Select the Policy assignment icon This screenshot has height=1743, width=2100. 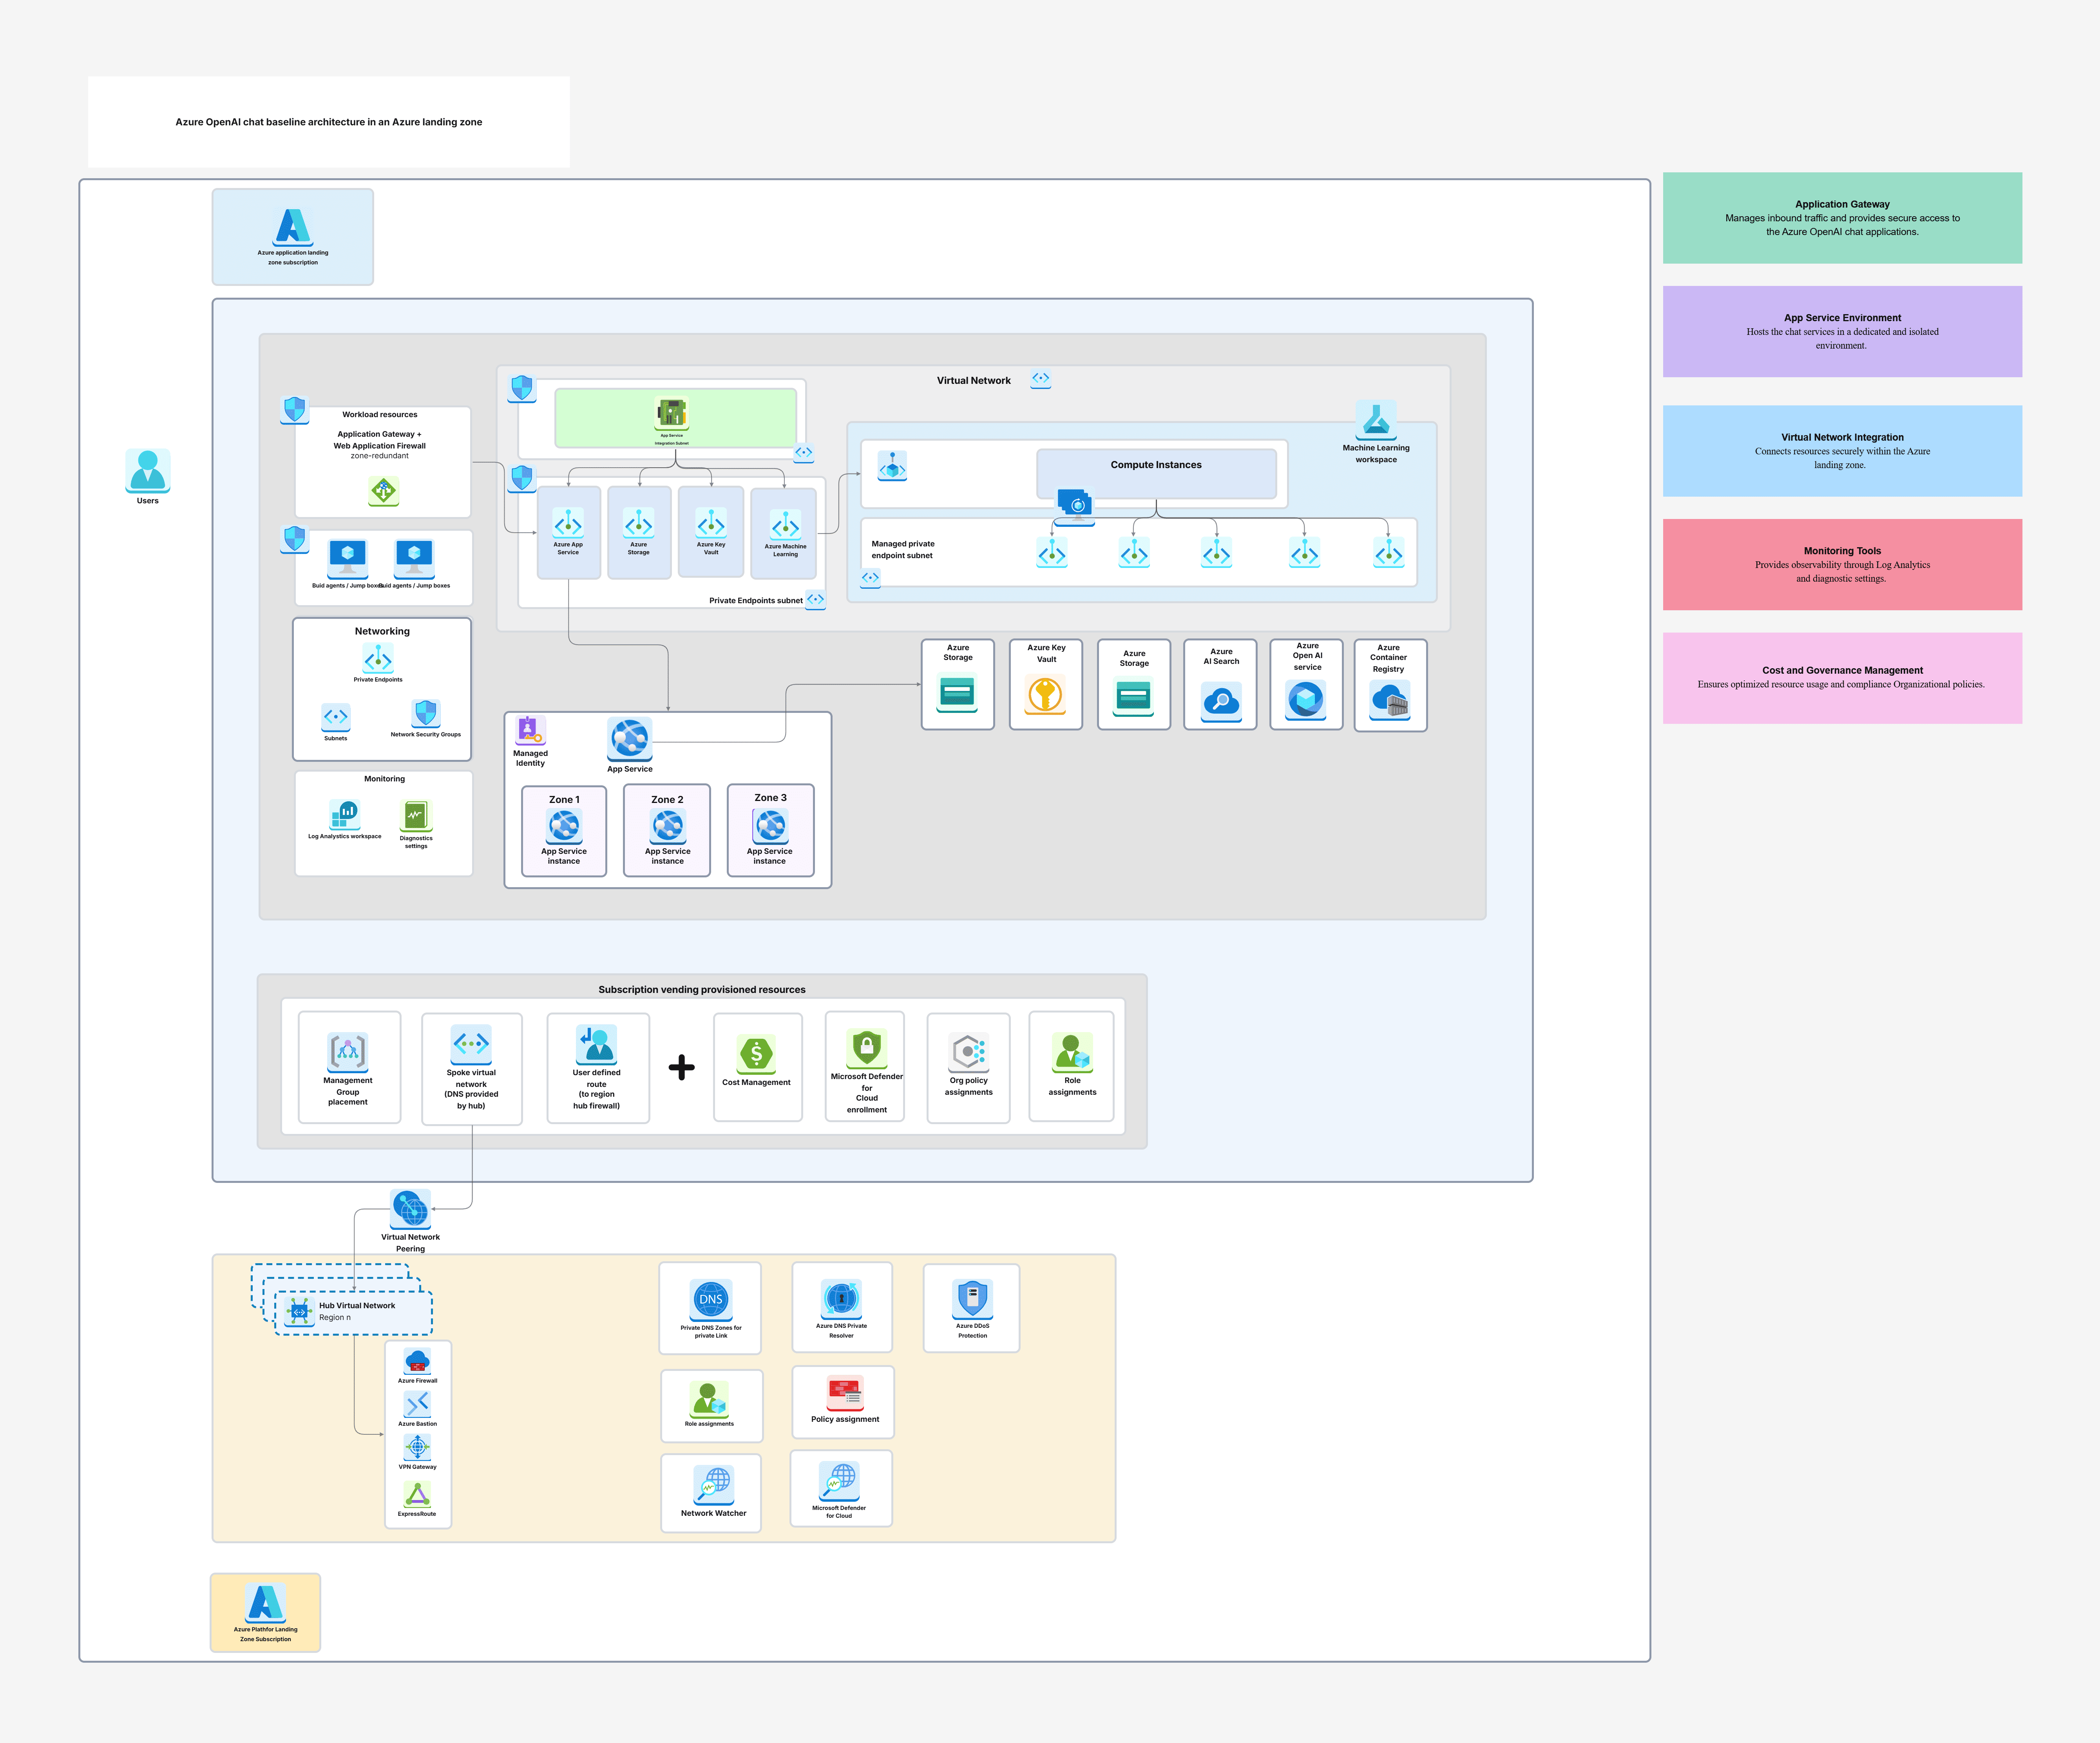click(845, 1392)
